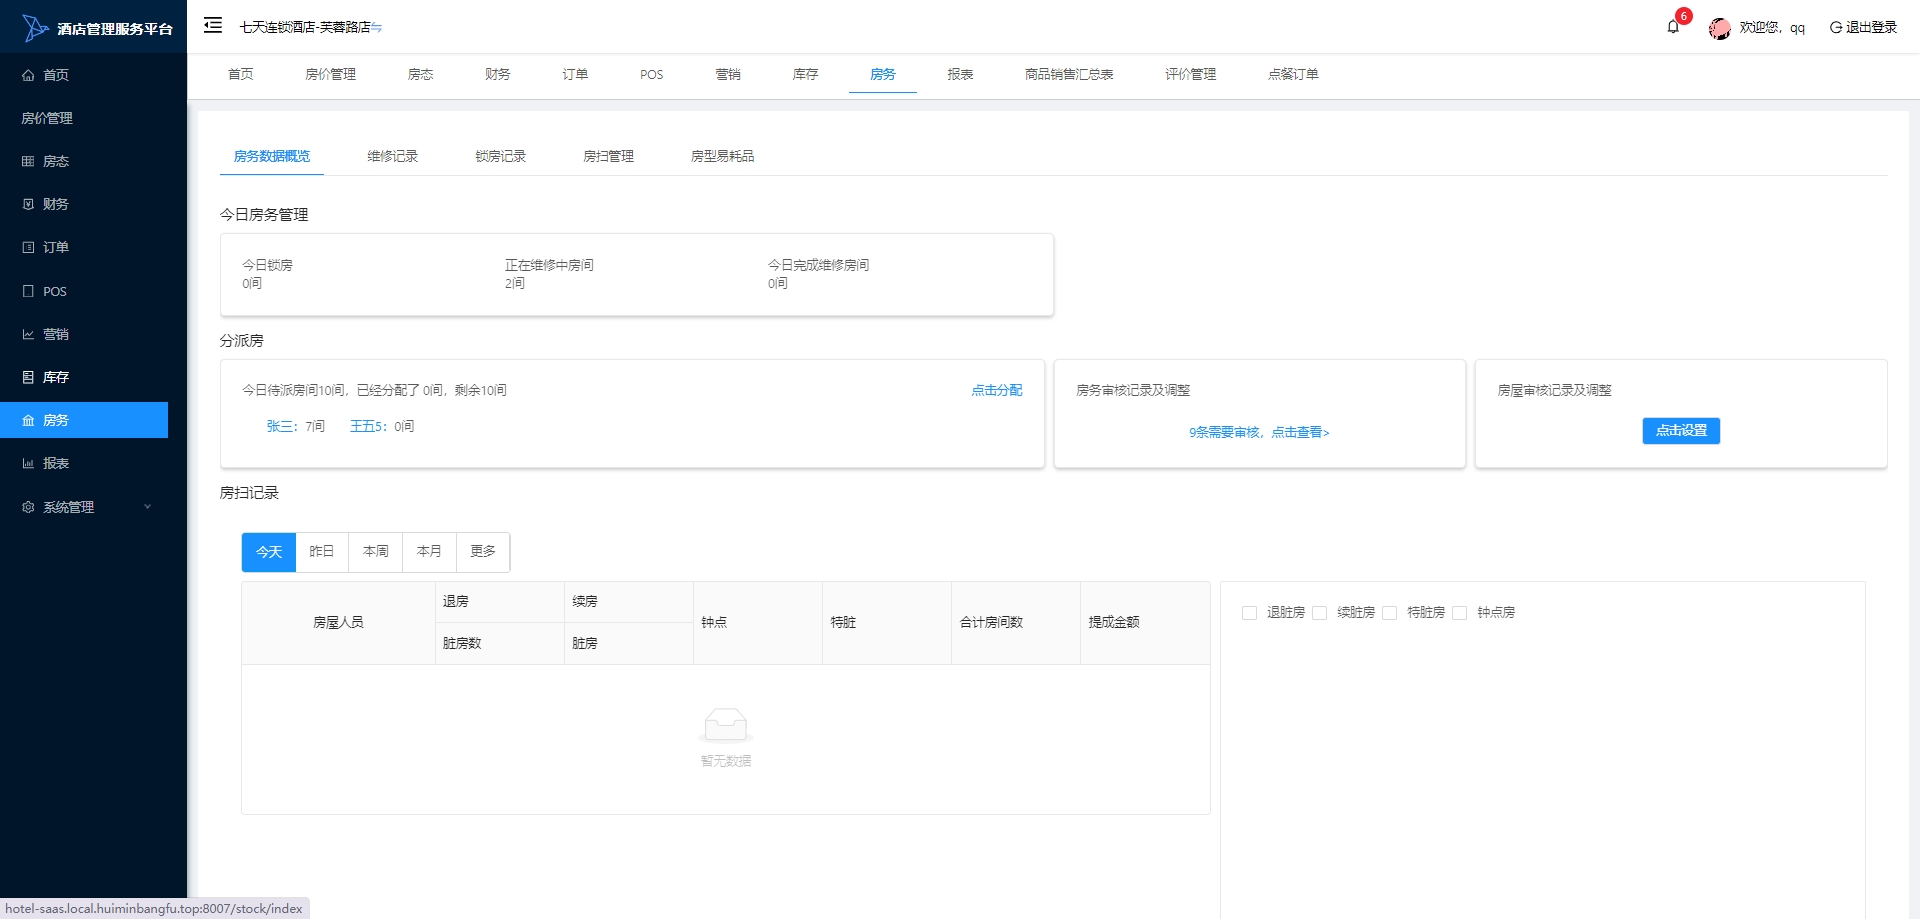Check the 钟点房 checkbox
This screenshot has width=1920, height=919.
(x=1459, y=613)
